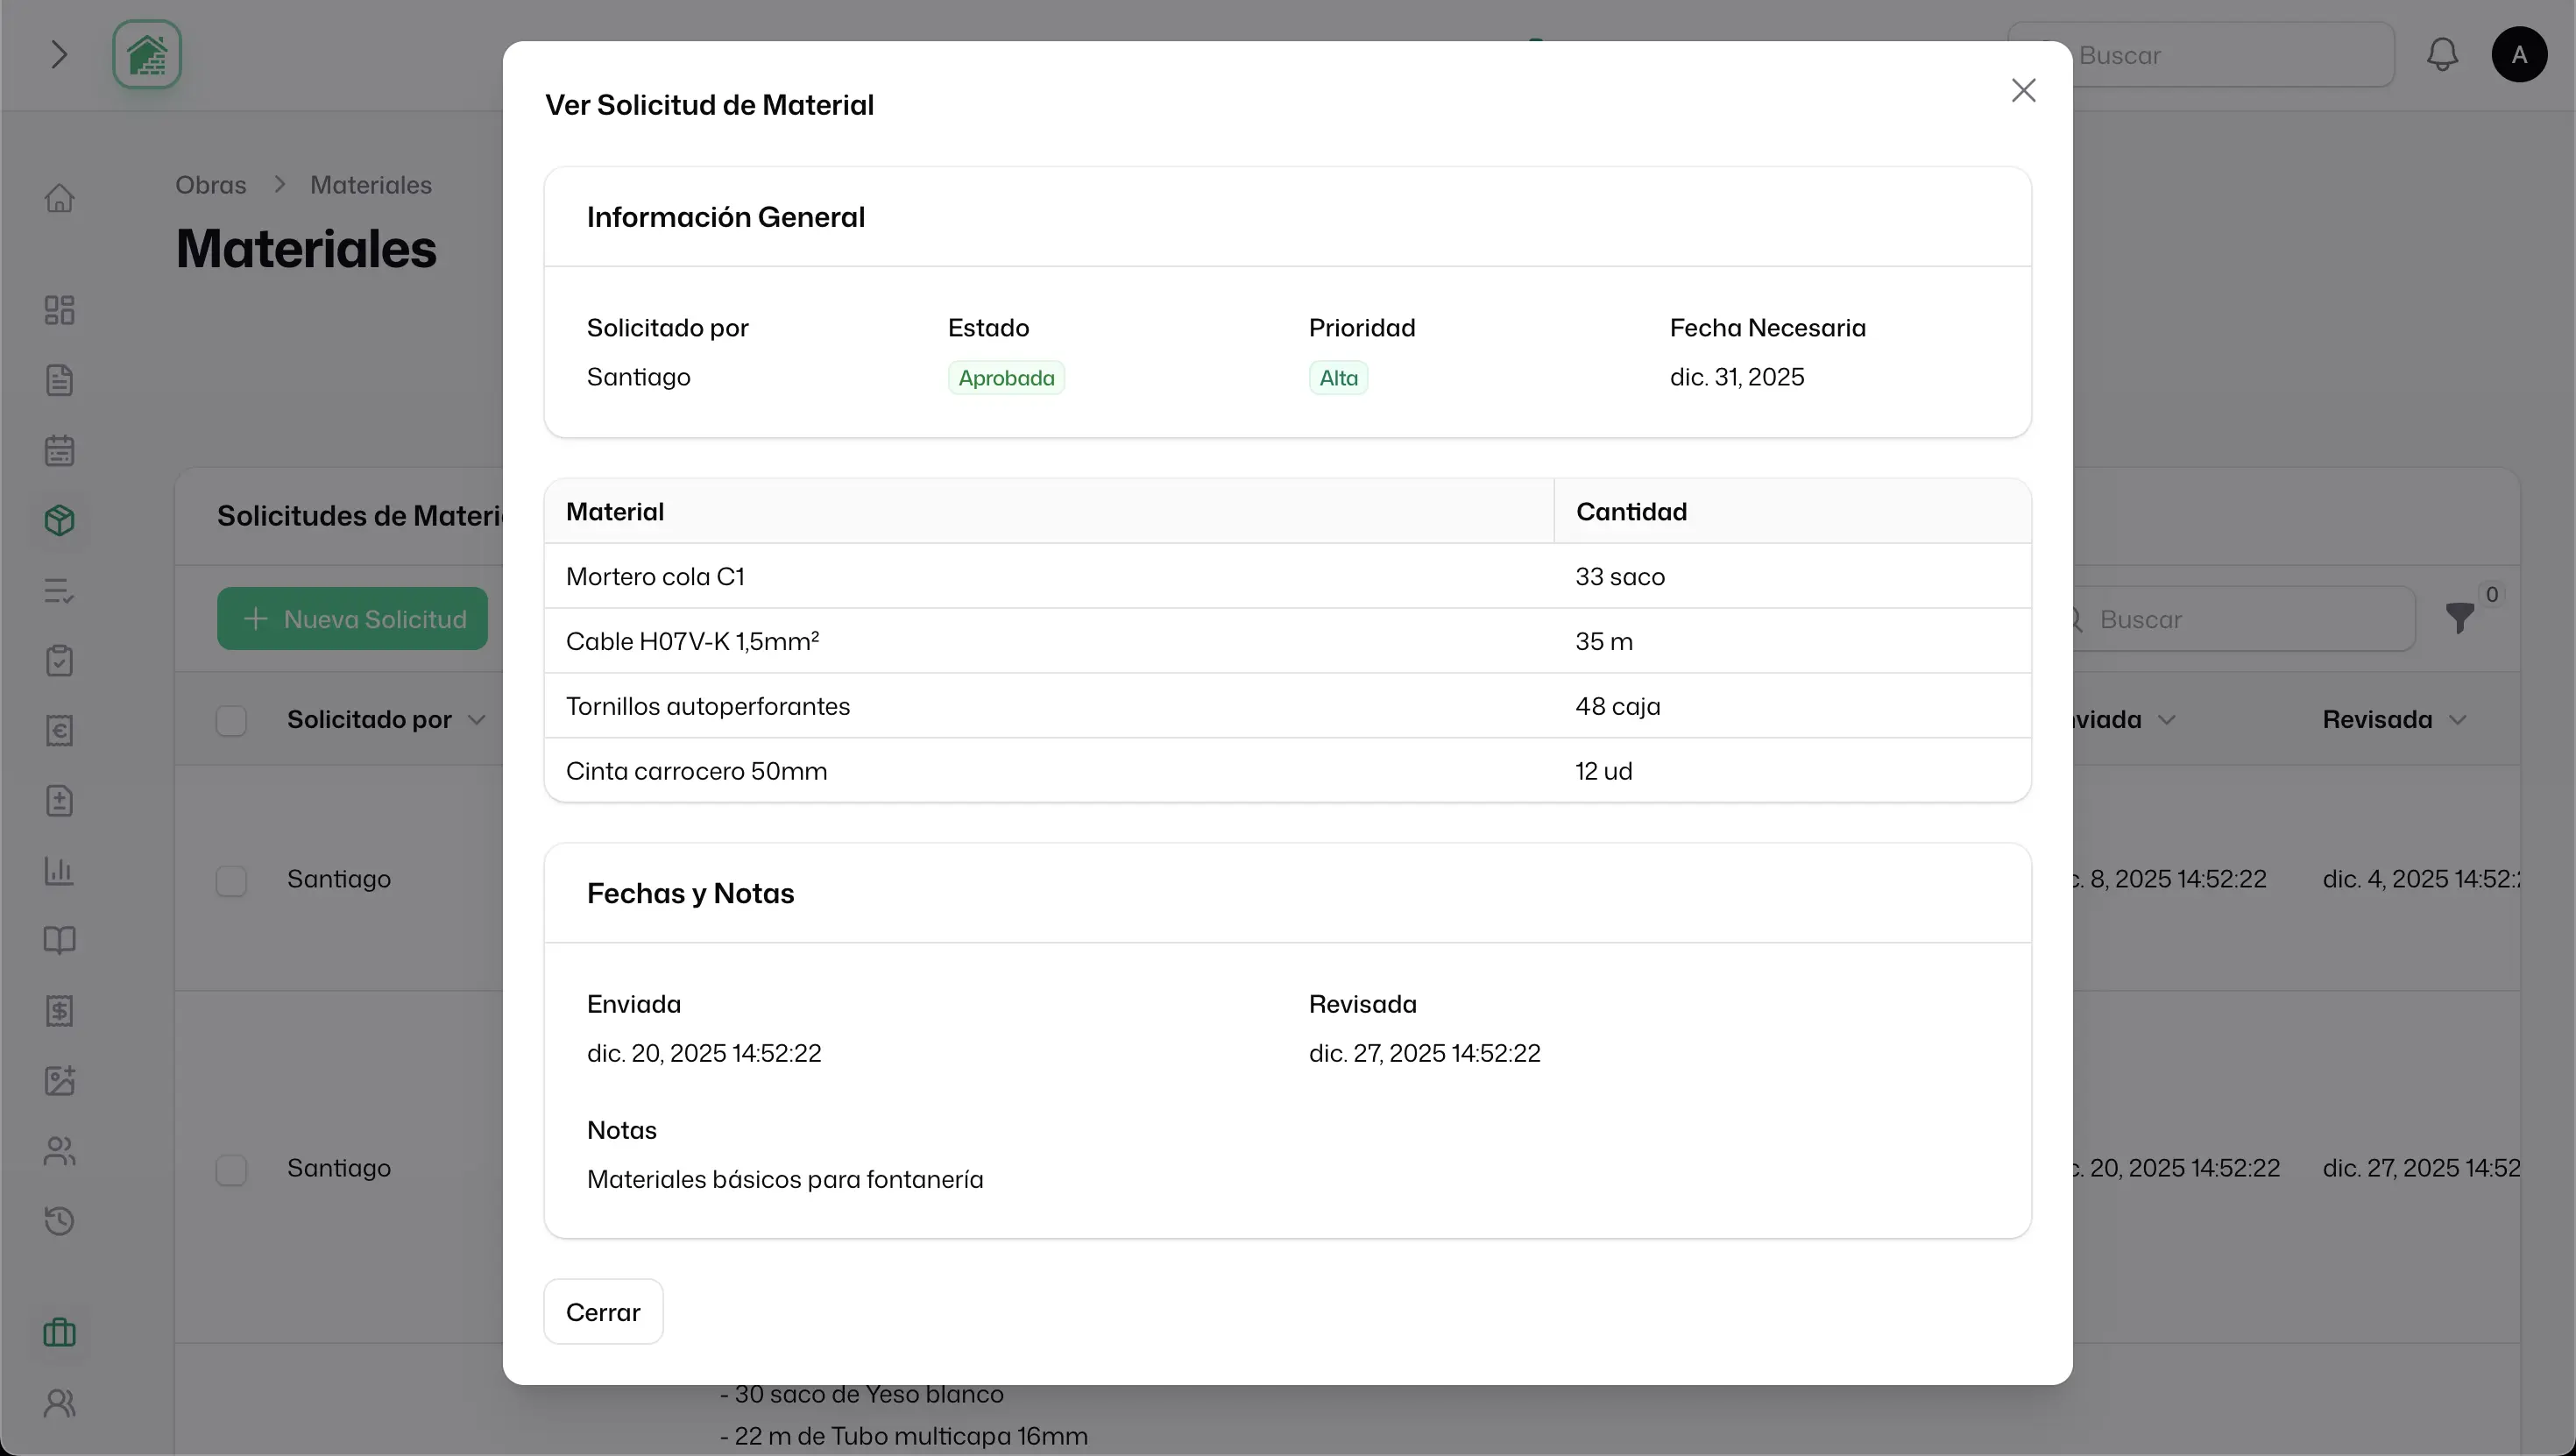2576x1456 pixels.
Task: Open the team members icon in sidebar
Action: pyautogui.click(x=59, y=1151)
